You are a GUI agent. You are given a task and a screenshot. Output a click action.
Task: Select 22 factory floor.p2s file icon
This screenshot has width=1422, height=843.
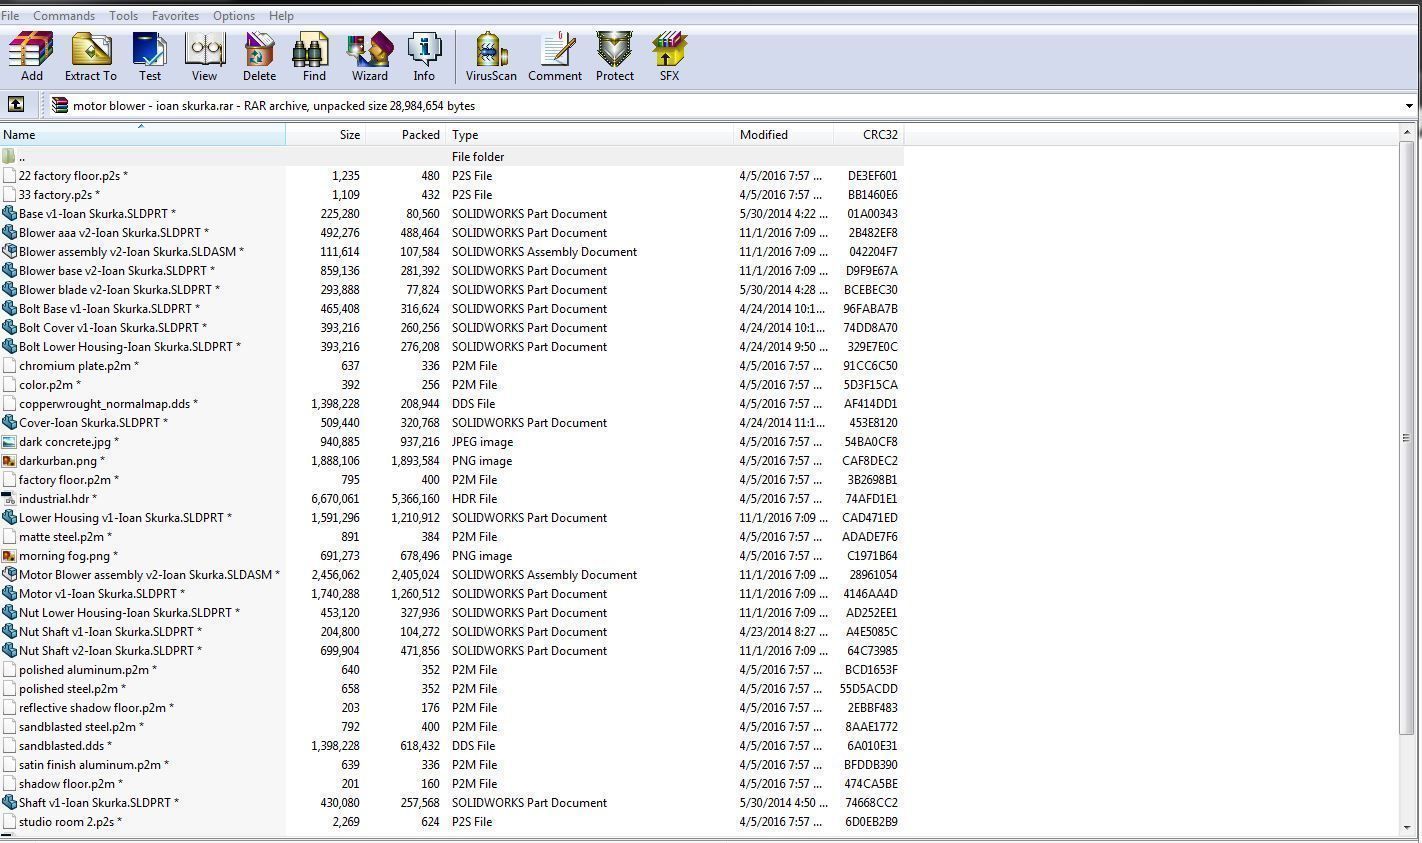pyautogui.click(x=10, y=175)
